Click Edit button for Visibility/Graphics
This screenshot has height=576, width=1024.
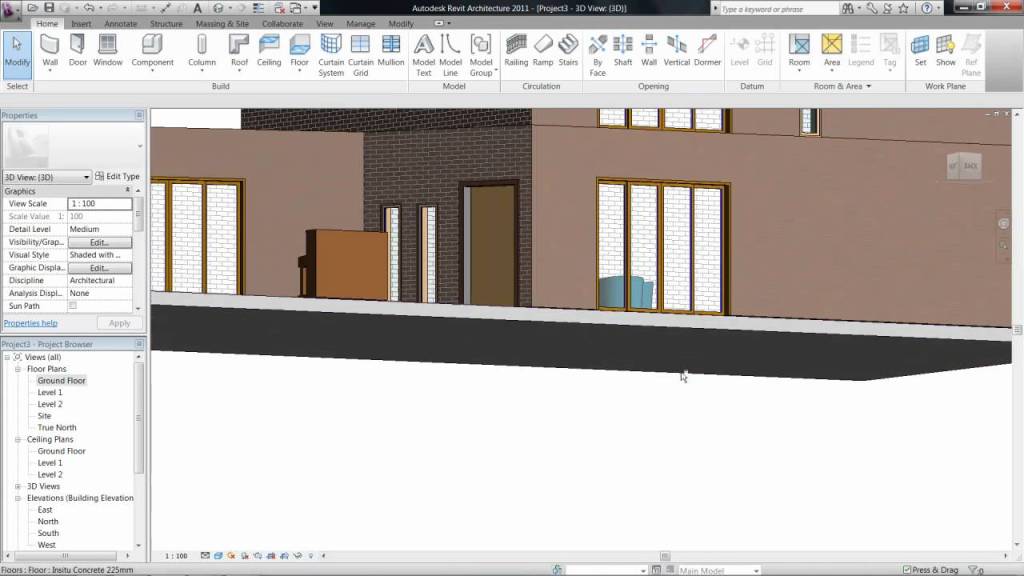(x=99, y=242)
